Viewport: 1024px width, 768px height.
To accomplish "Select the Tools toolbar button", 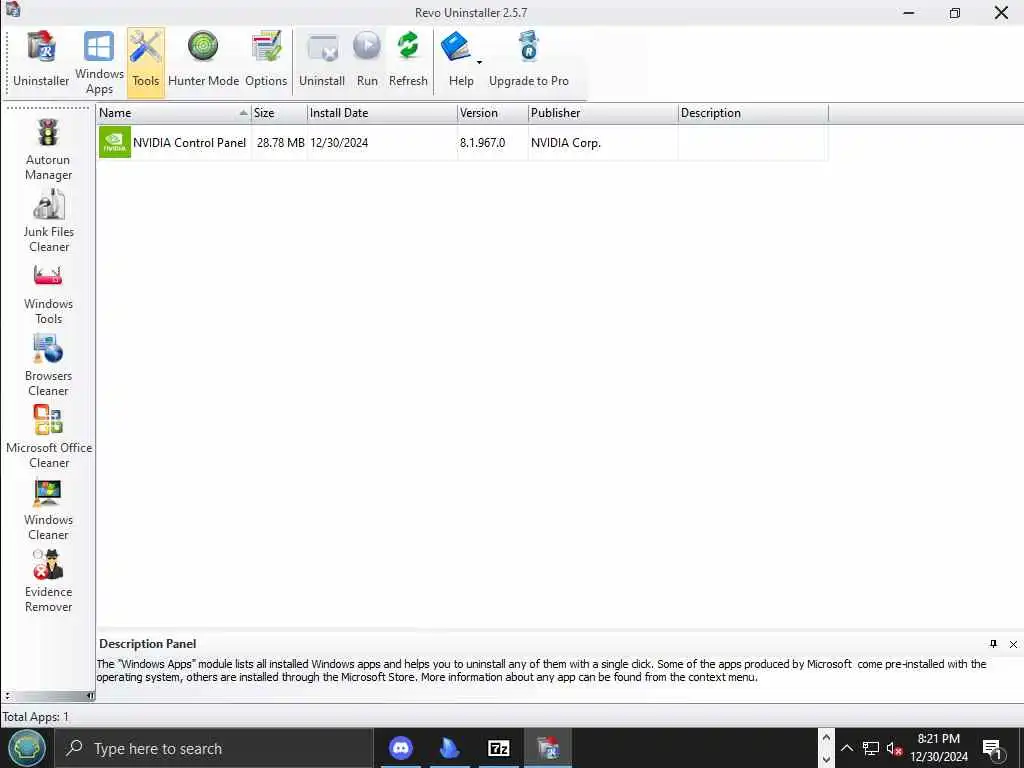I will pyautogui.click(x=146, y=61).
